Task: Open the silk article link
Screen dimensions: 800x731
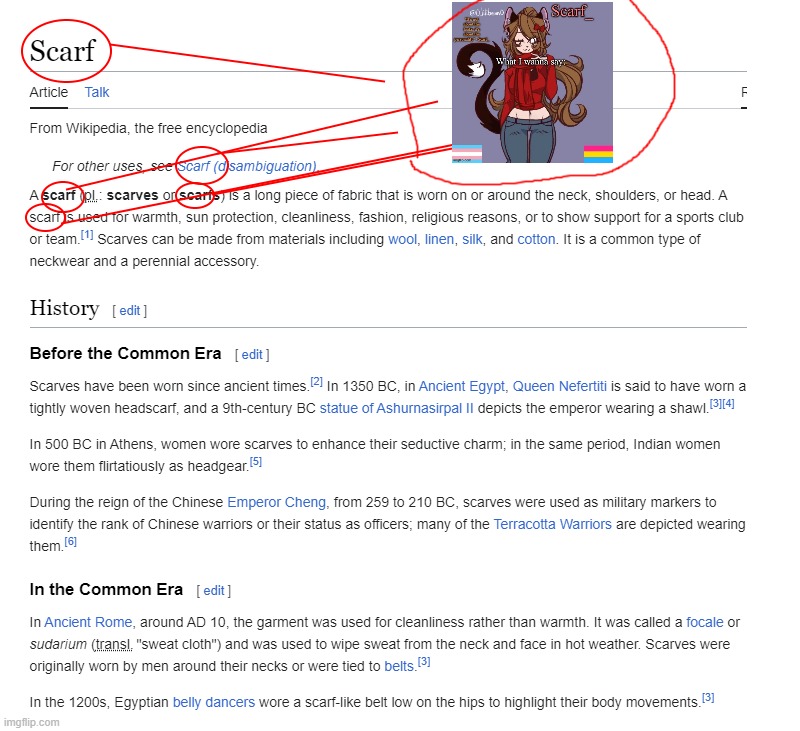Action: (472, 239)
